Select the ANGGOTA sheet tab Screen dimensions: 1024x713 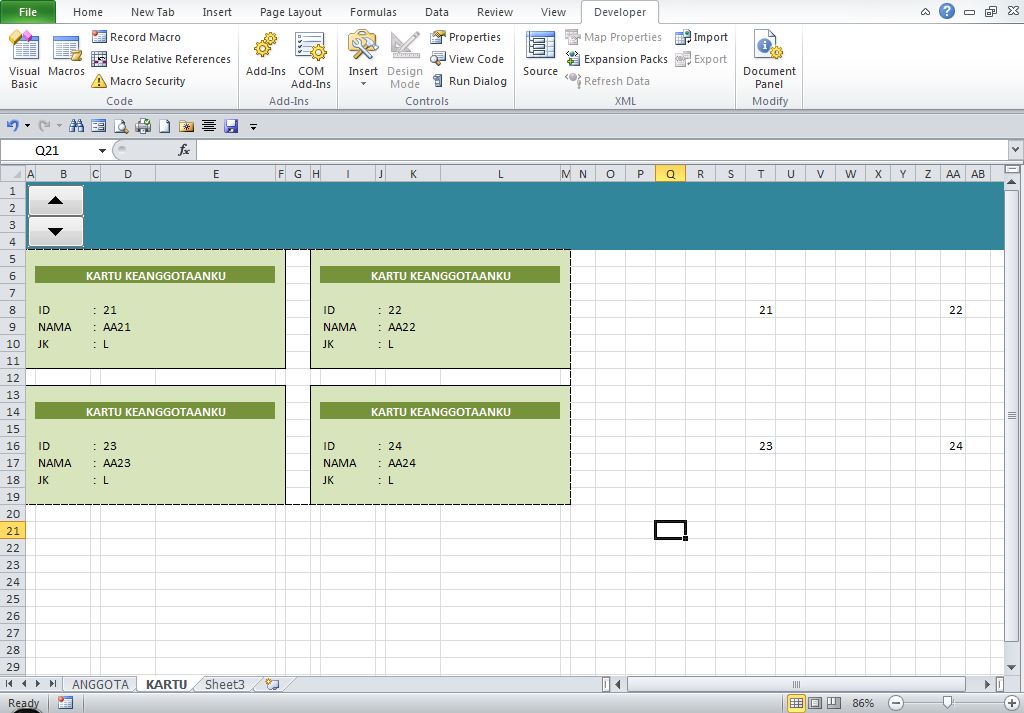[99, 684]
